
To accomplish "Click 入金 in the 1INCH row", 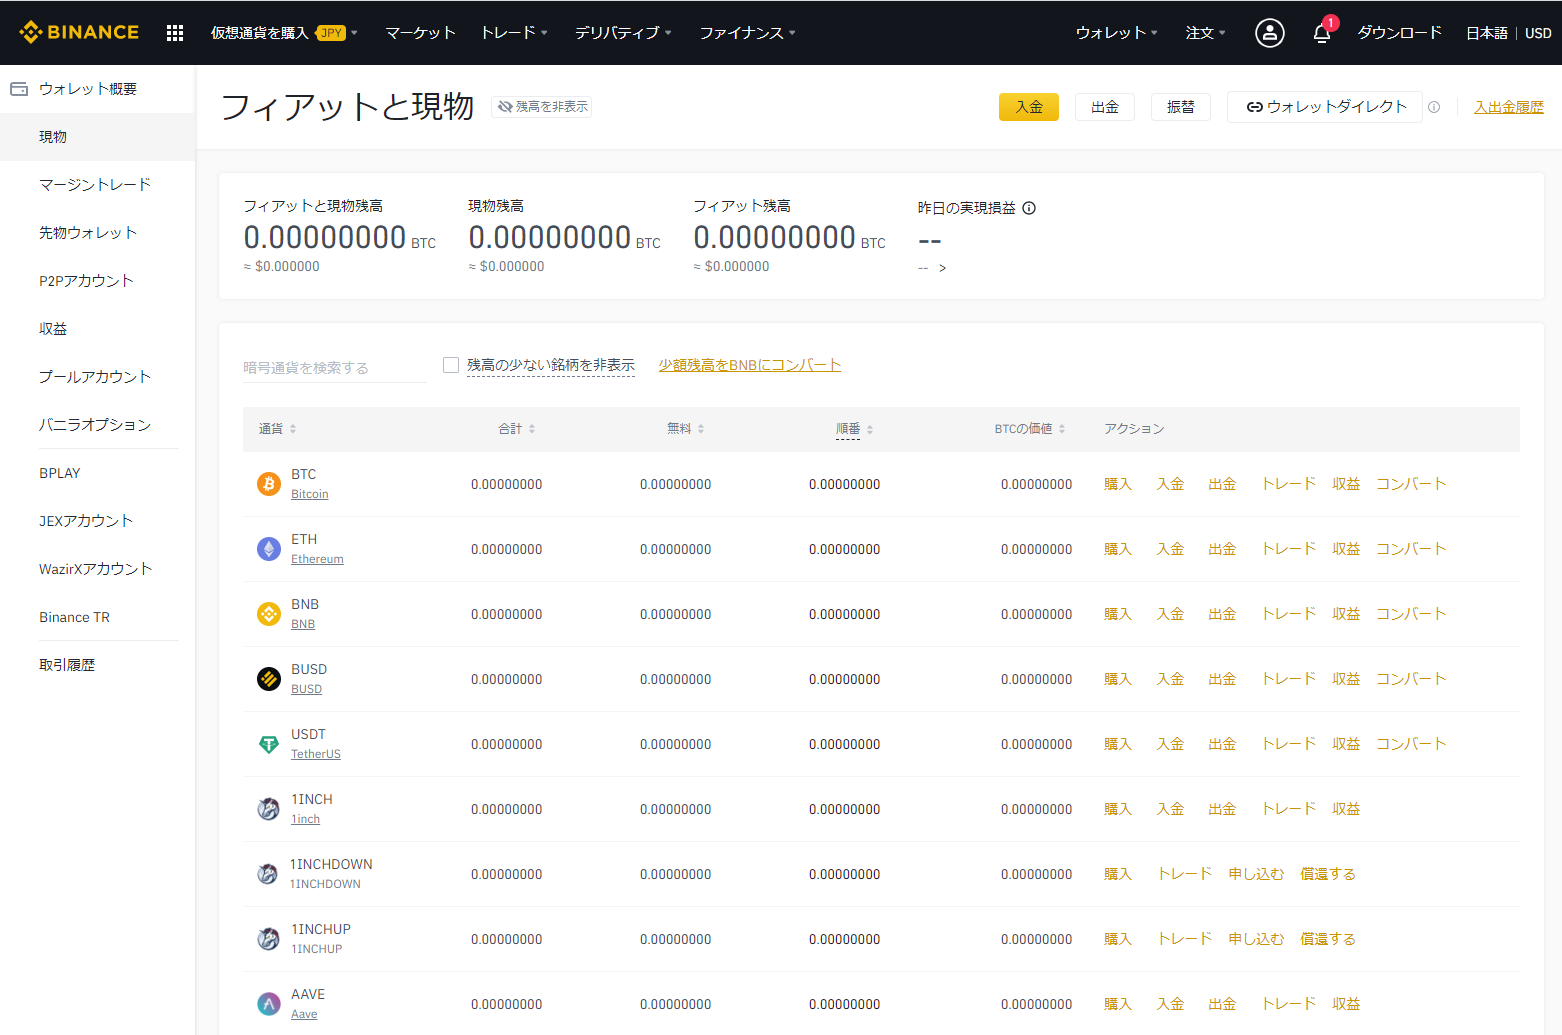I will (x=1170, y=809).
